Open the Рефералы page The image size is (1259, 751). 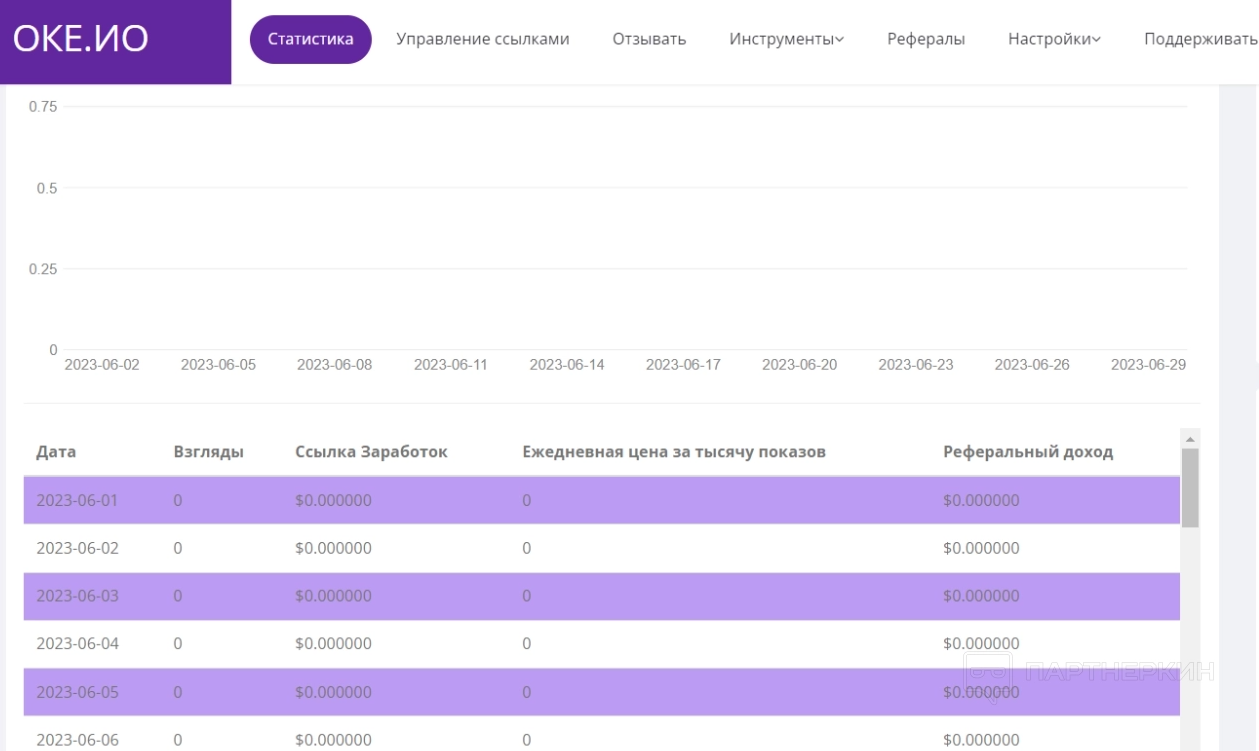(x=926, y=40)
